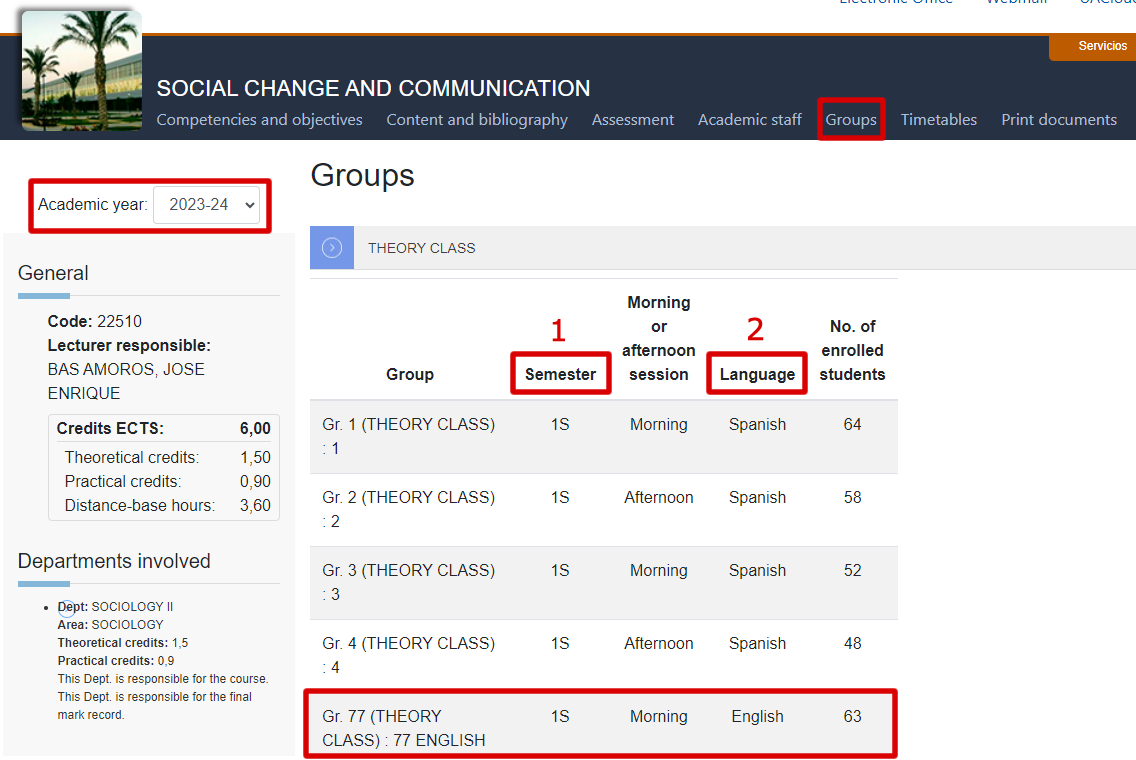Select the Gr. 77 ENGLISH group cell
The width and height of the screenshot is (1136, 760).
pos(404,728)
